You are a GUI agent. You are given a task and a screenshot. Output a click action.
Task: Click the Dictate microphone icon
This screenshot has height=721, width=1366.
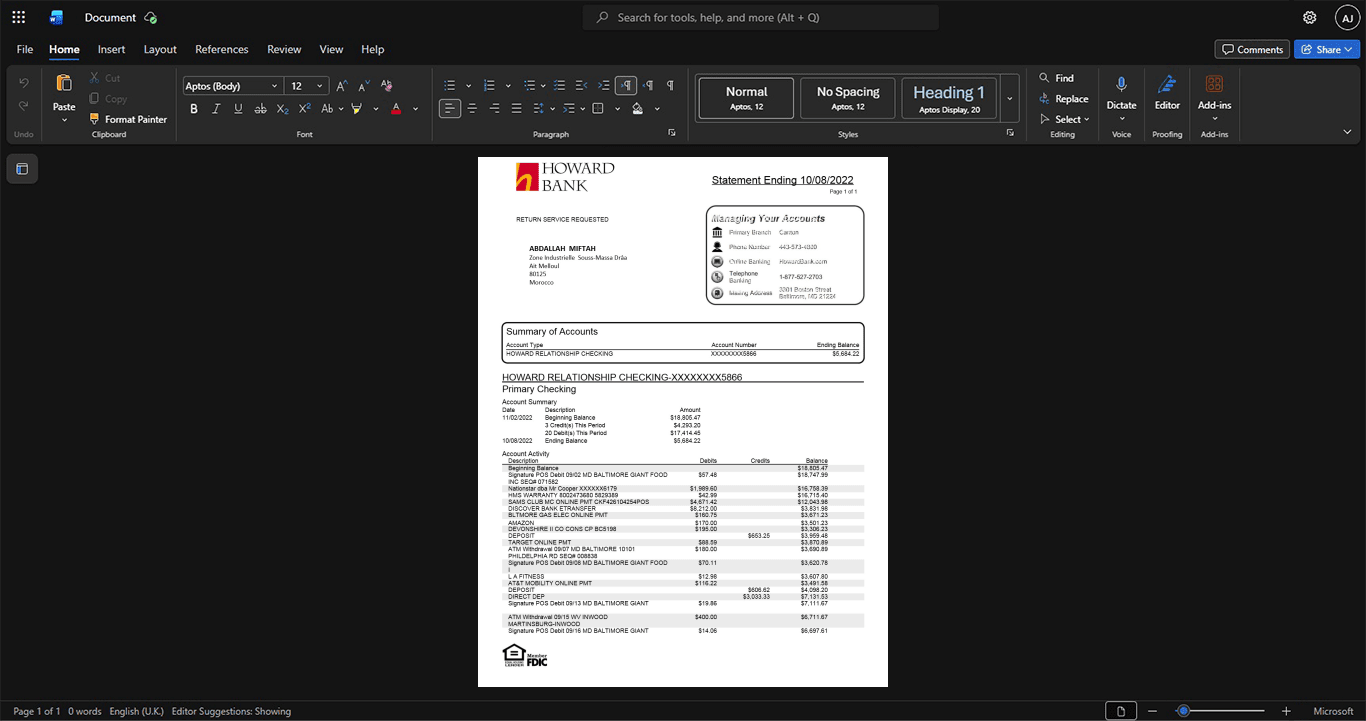click(x=1122, y=84)
